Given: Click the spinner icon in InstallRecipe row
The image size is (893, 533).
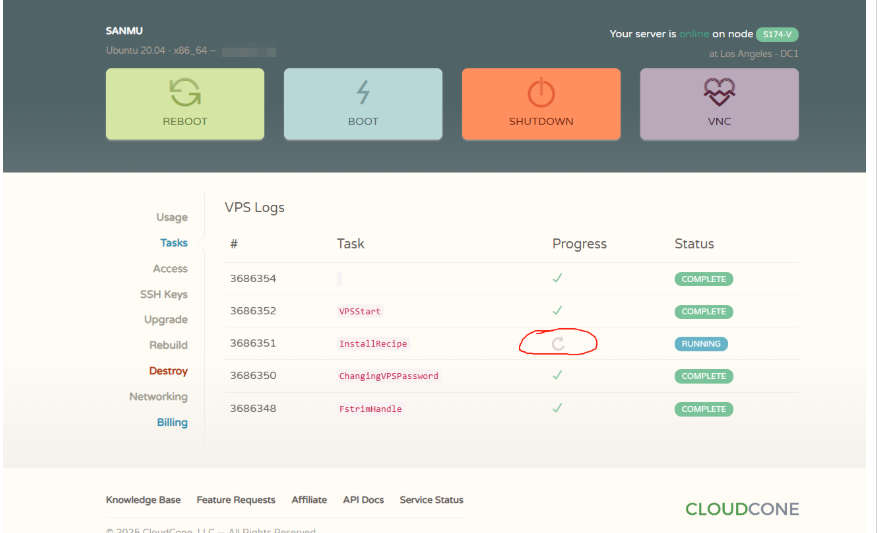Looking at the screenshot, I should [558, 343].
